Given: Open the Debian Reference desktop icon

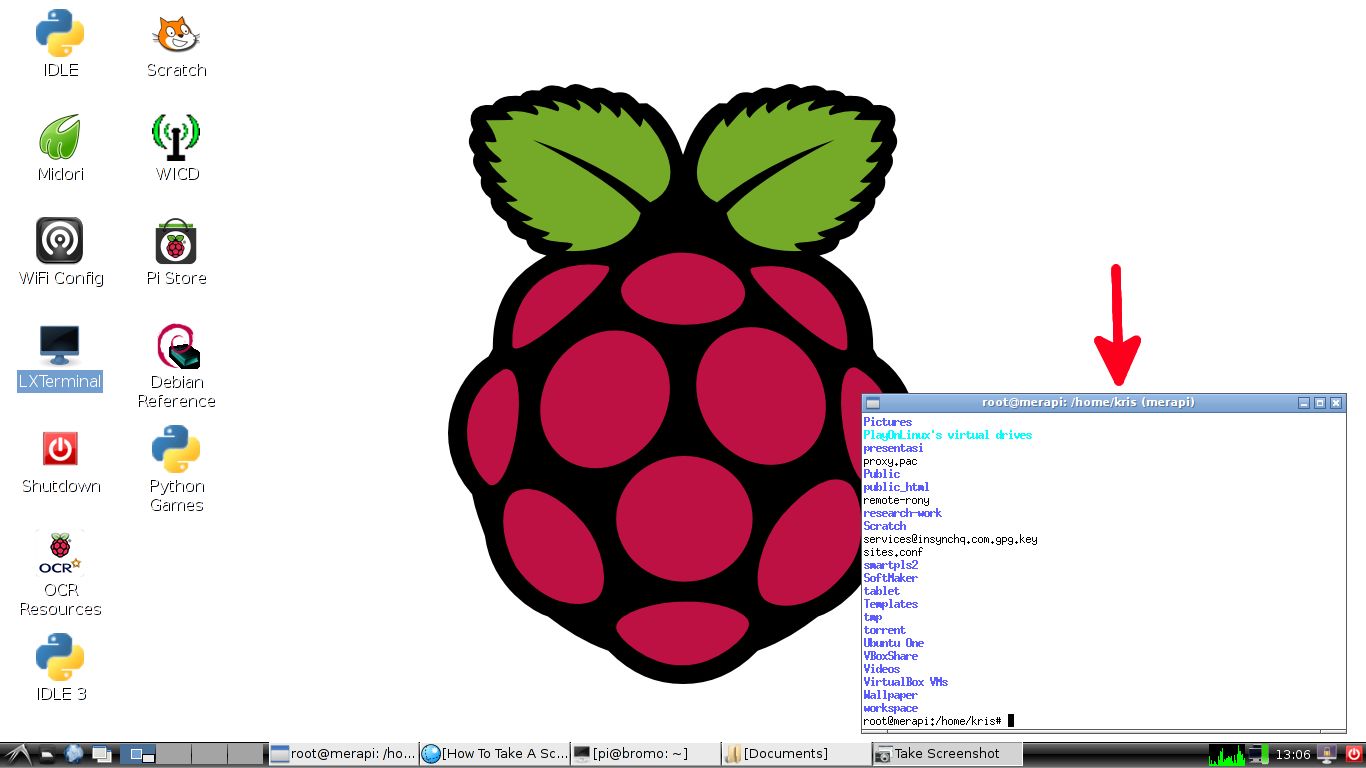Looking at the screenshot, I should [176, 366].
